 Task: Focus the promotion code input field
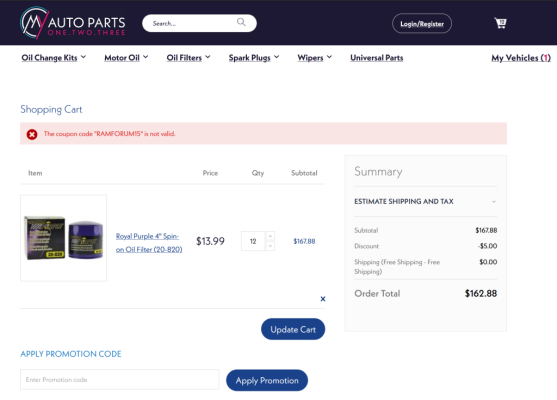(120, 379)
